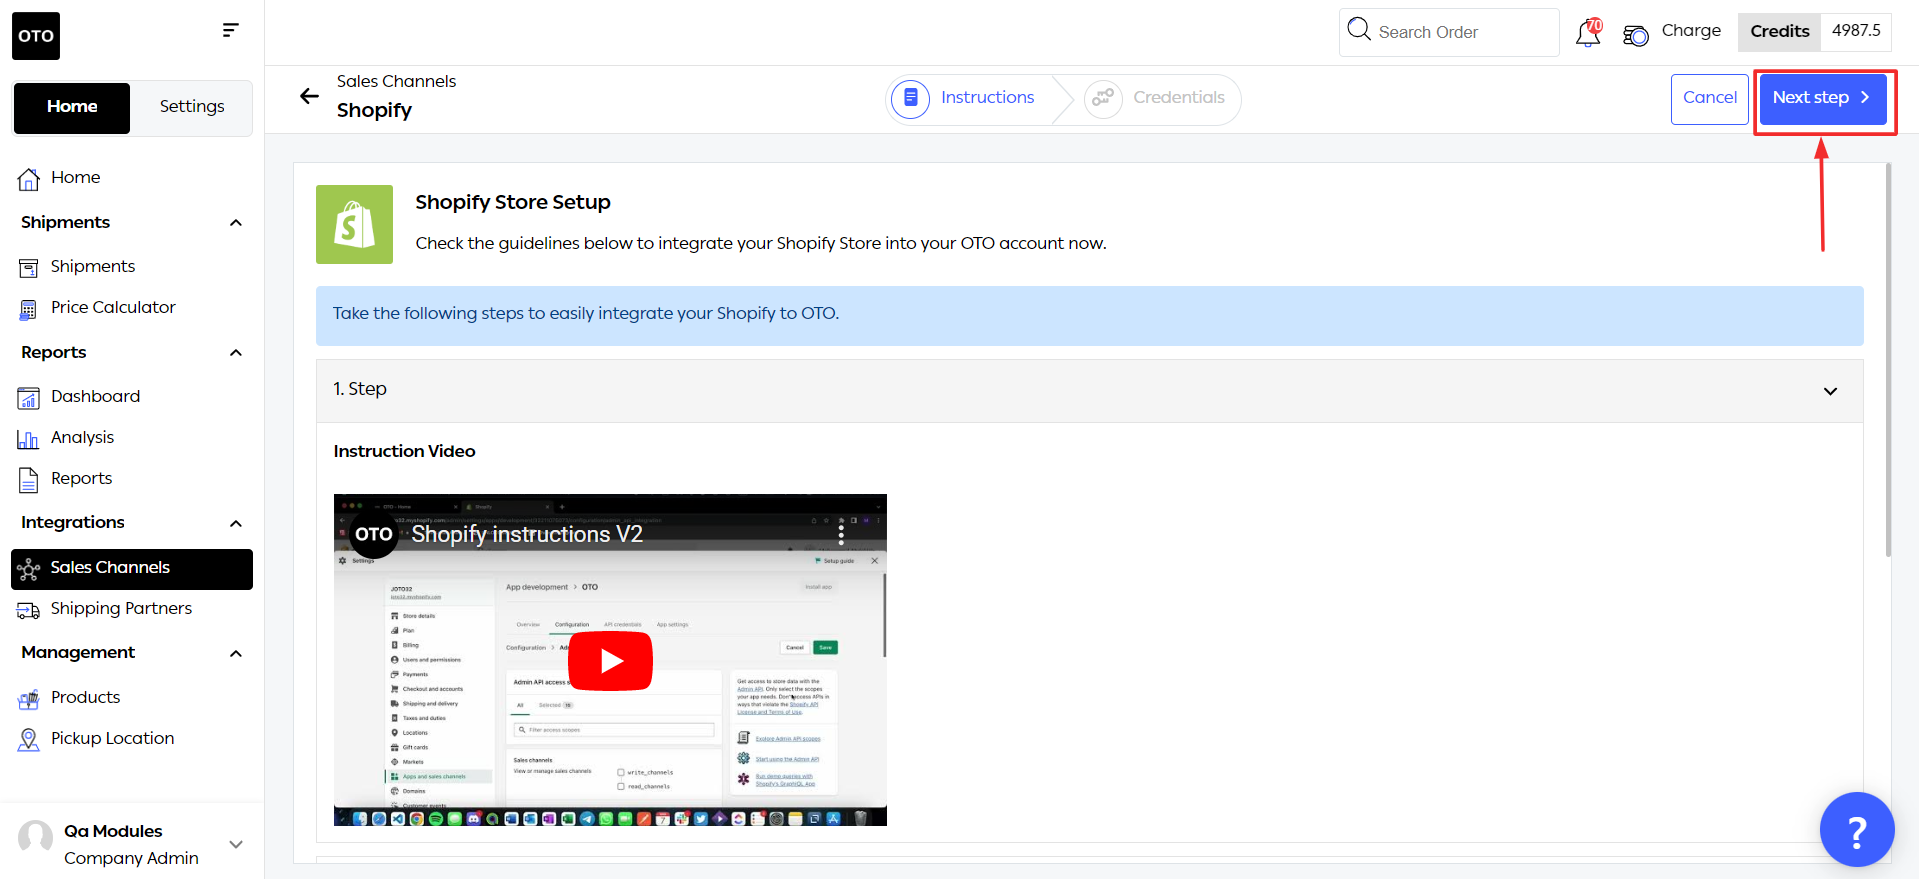Open the Credentials step tab
1919x879 pixels.
pos(1158,98)
